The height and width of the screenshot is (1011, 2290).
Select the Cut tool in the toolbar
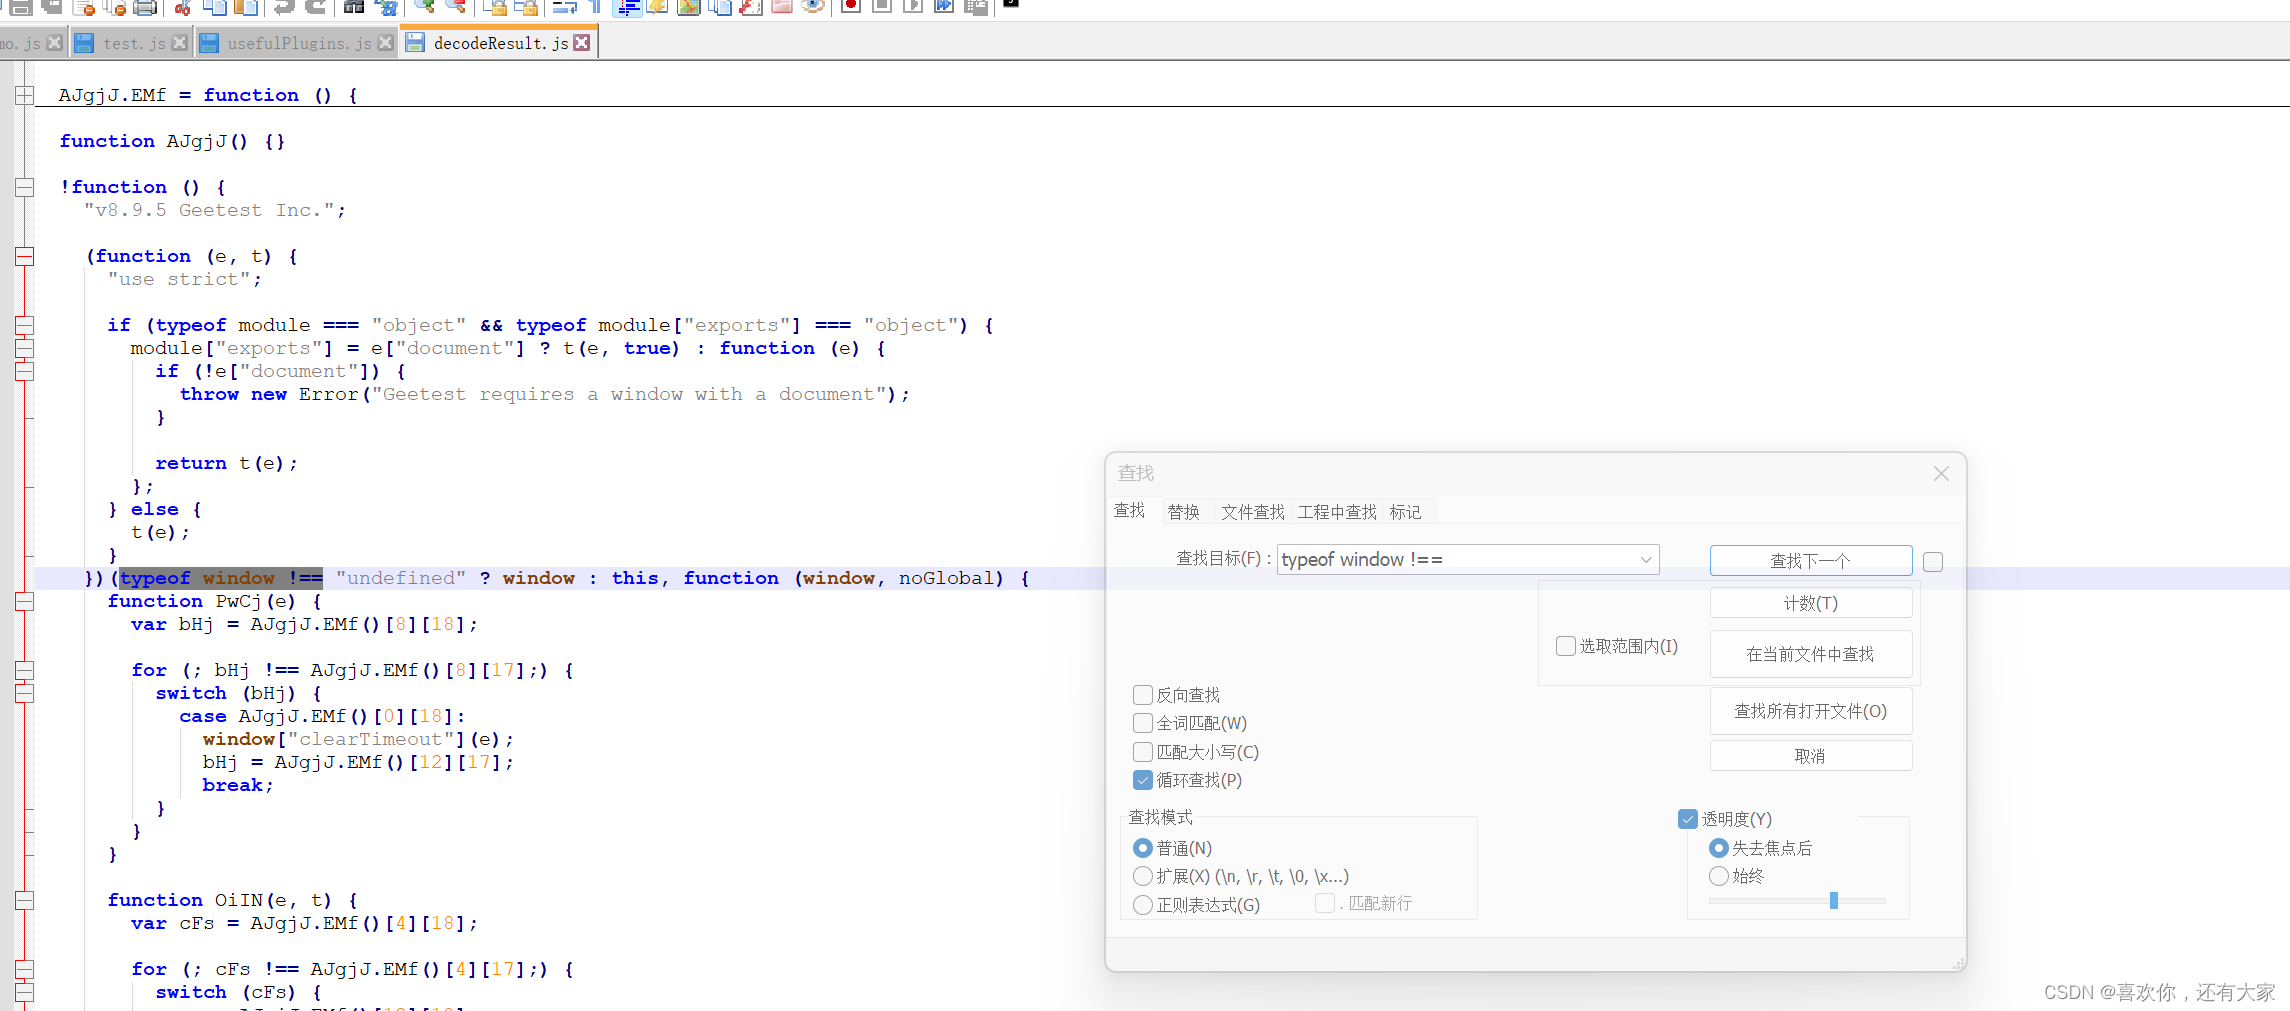[182, 8]
